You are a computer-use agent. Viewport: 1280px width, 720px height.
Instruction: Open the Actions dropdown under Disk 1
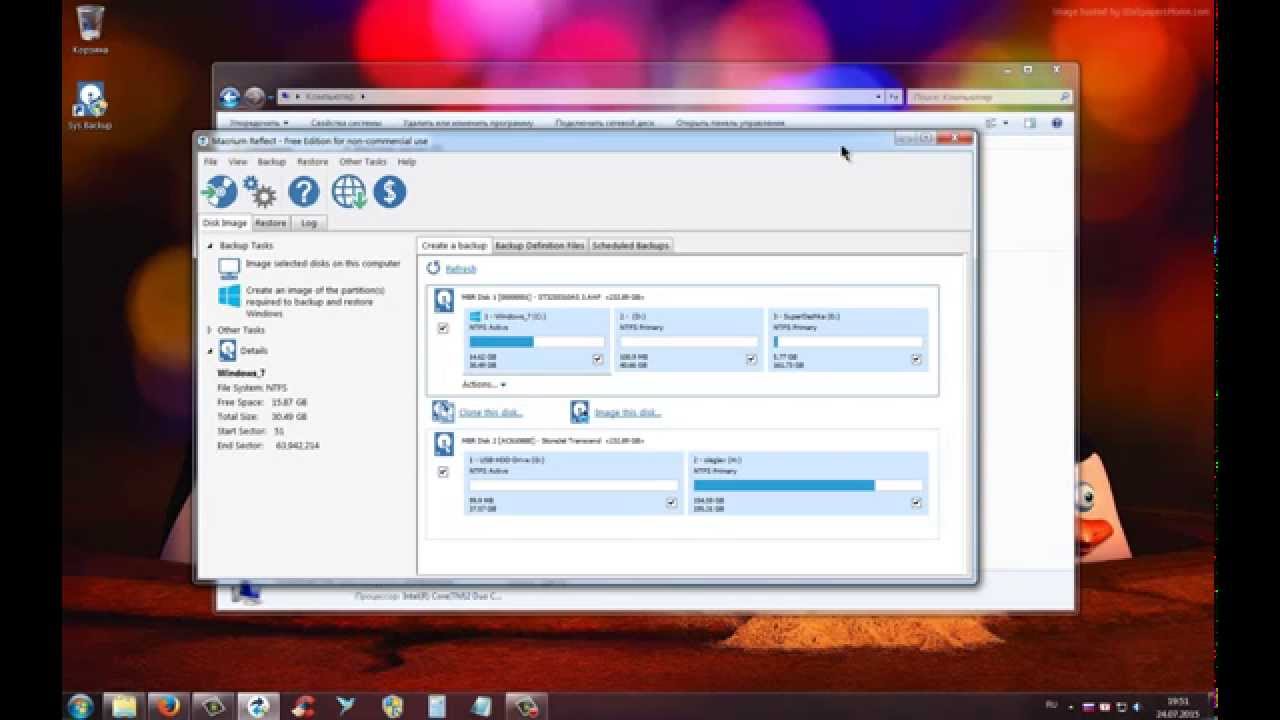(484, 384)
